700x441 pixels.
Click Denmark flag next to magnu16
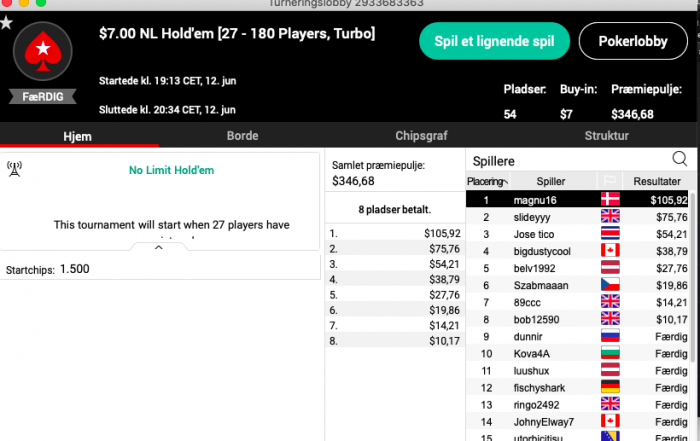click(610, 199)
